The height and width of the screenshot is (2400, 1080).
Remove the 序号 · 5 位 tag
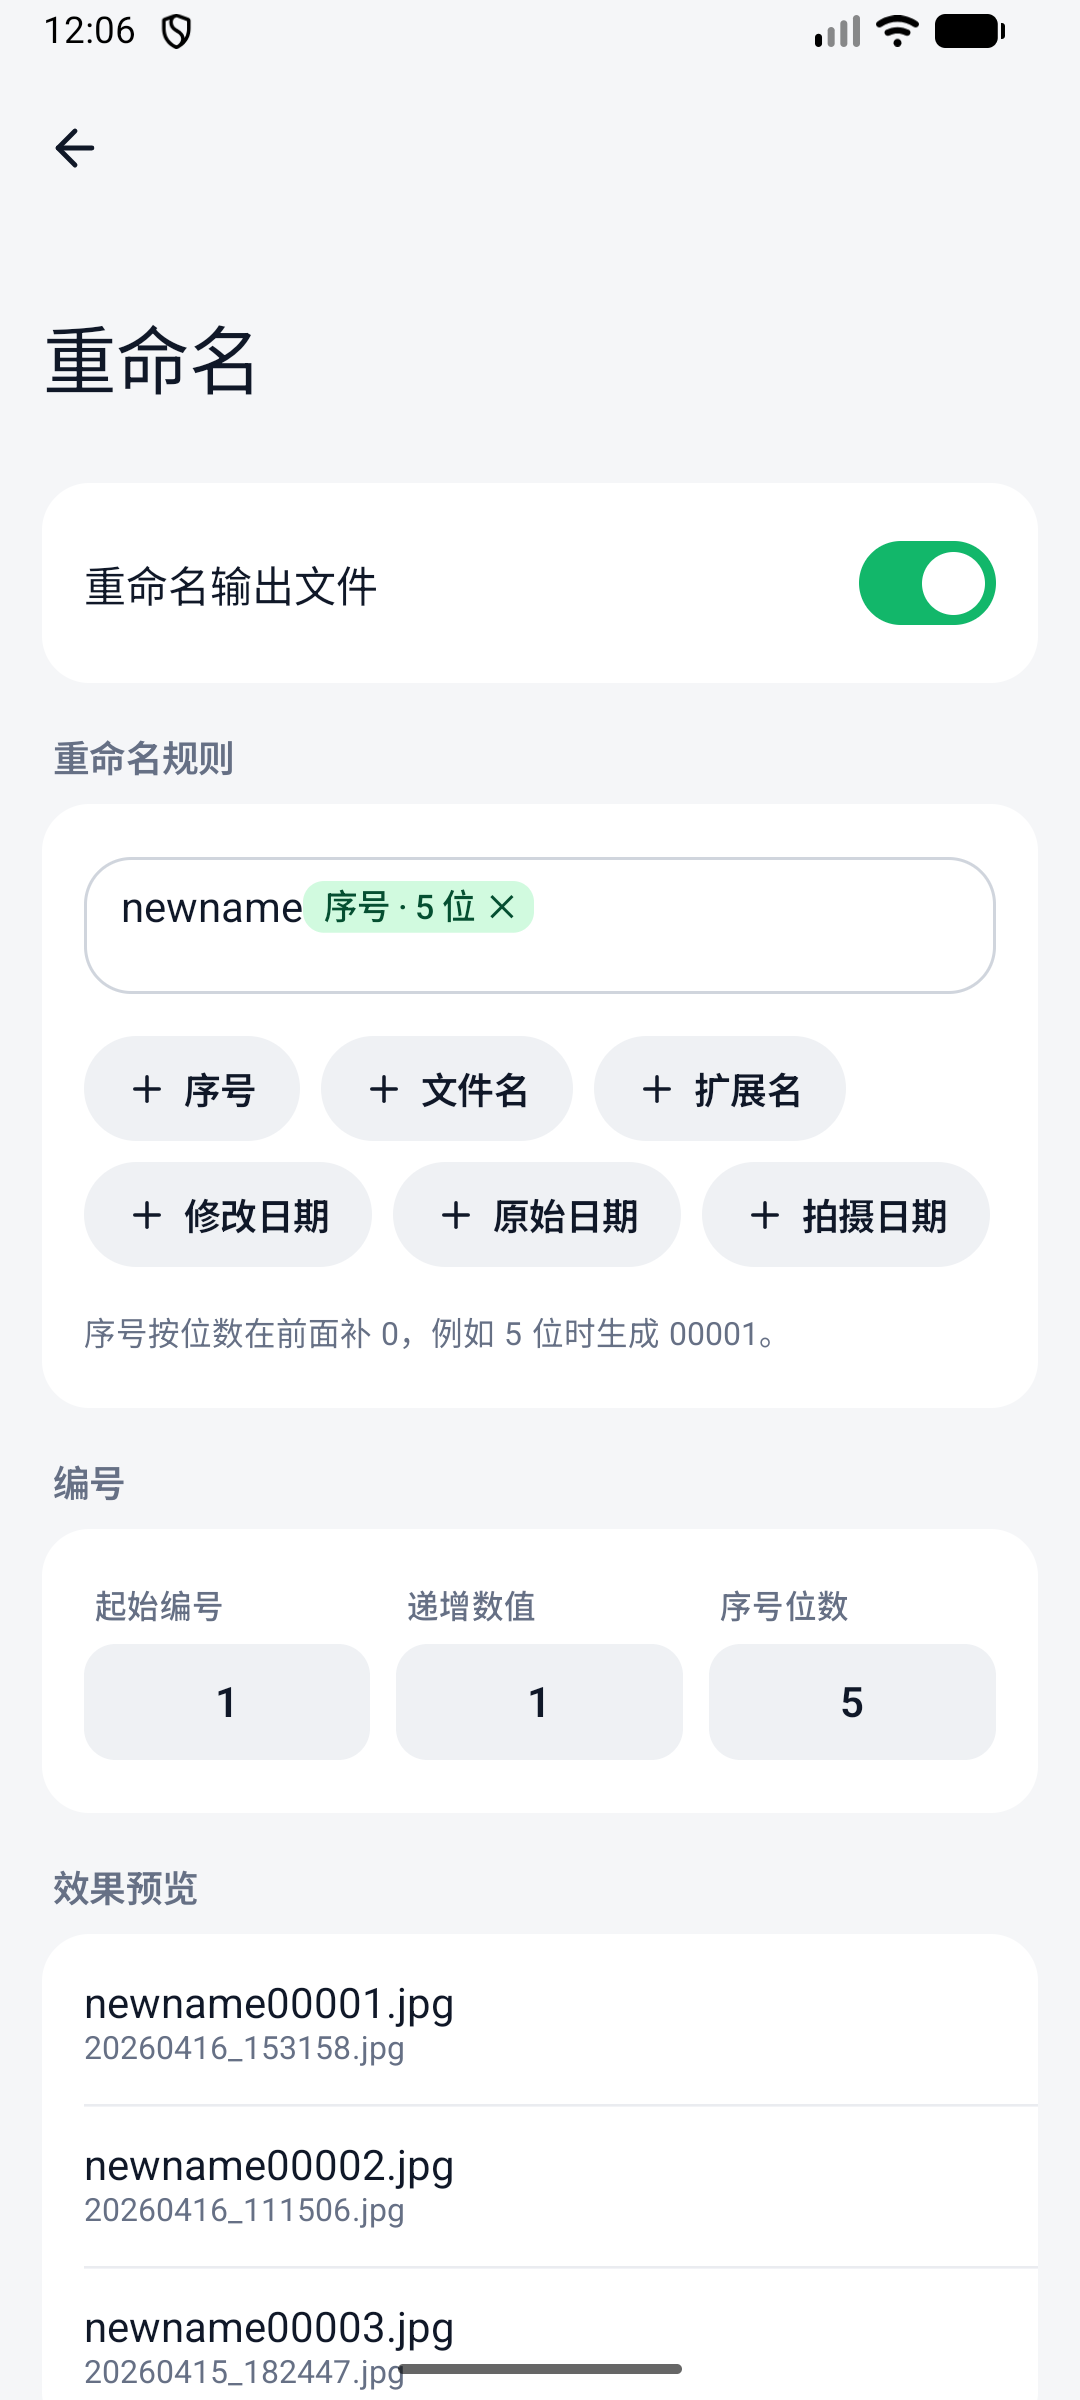click(502, 907)
